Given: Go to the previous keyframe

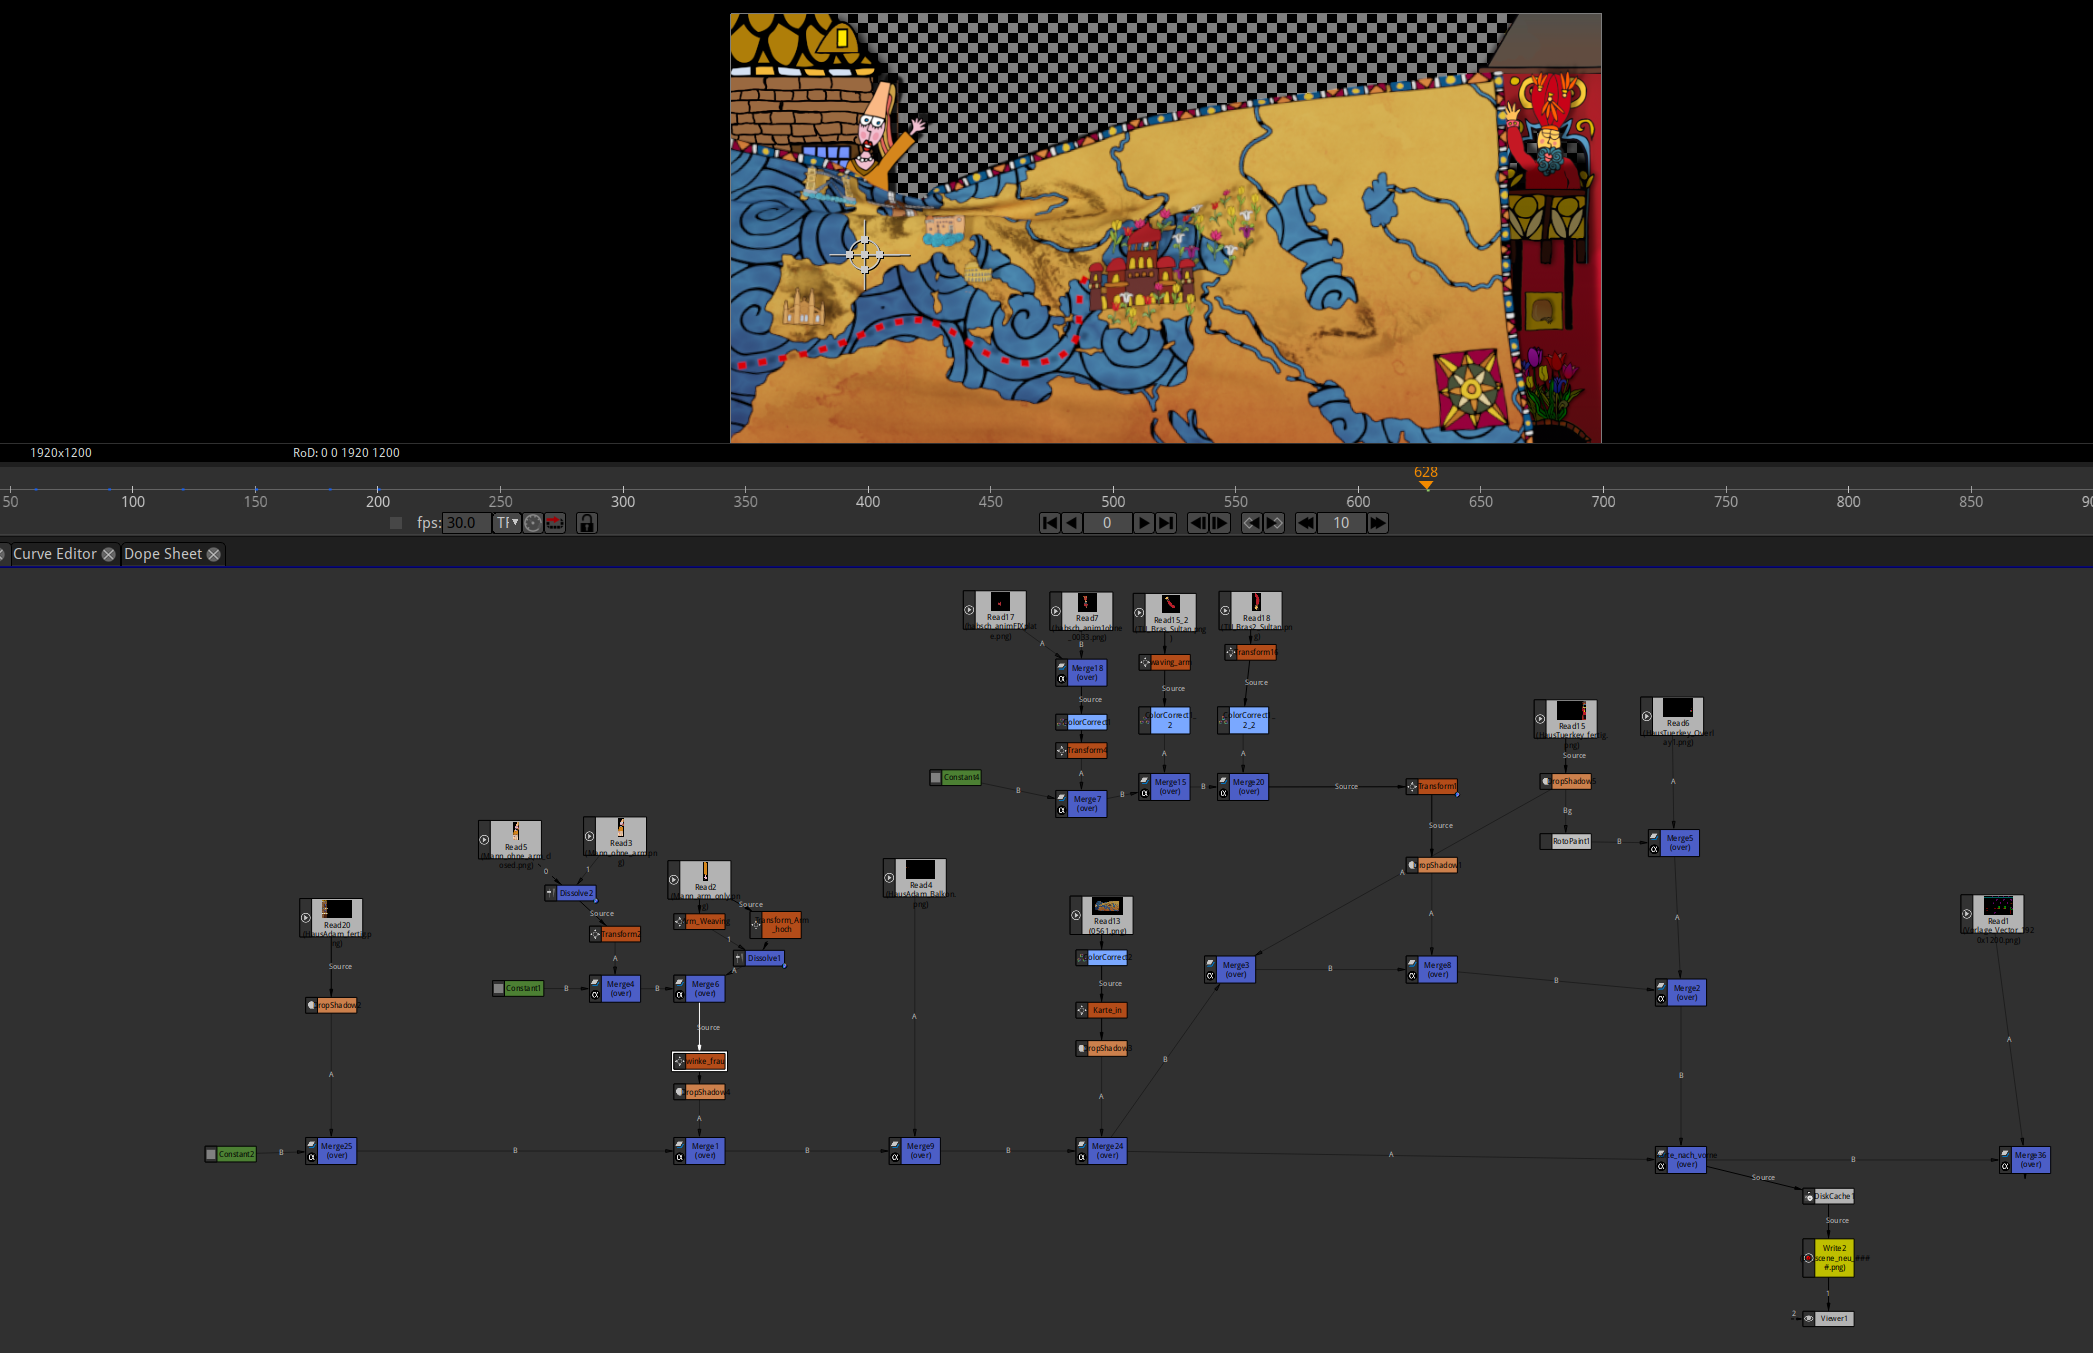Looking at the screenshot, I should [x=1251, y=523].
